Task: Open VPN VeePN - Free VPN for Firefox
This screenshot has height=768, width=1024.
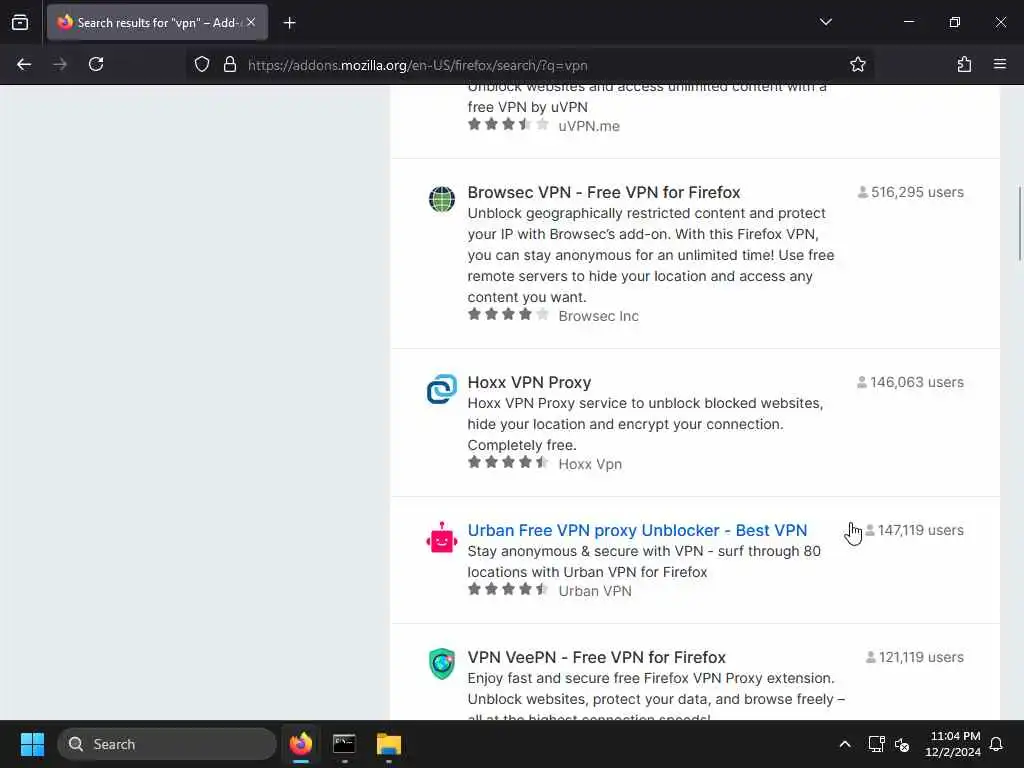Action: [596, 657]
